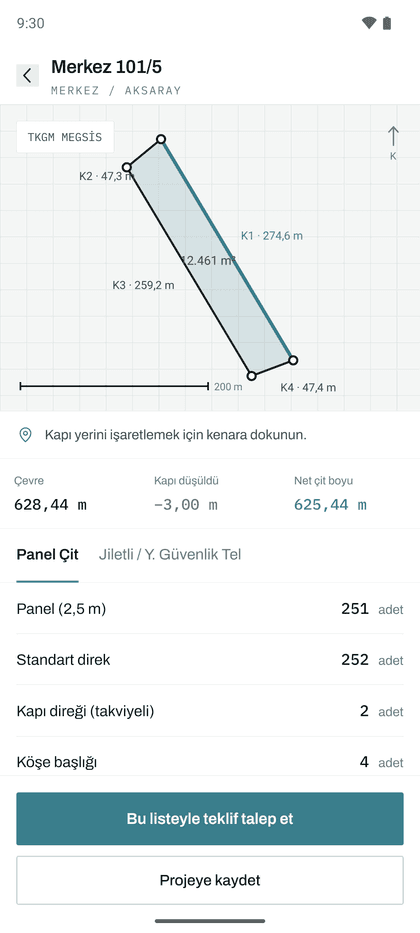
Task: Tap the K4 · 47,4 m edge label
Action: (308, 388)
